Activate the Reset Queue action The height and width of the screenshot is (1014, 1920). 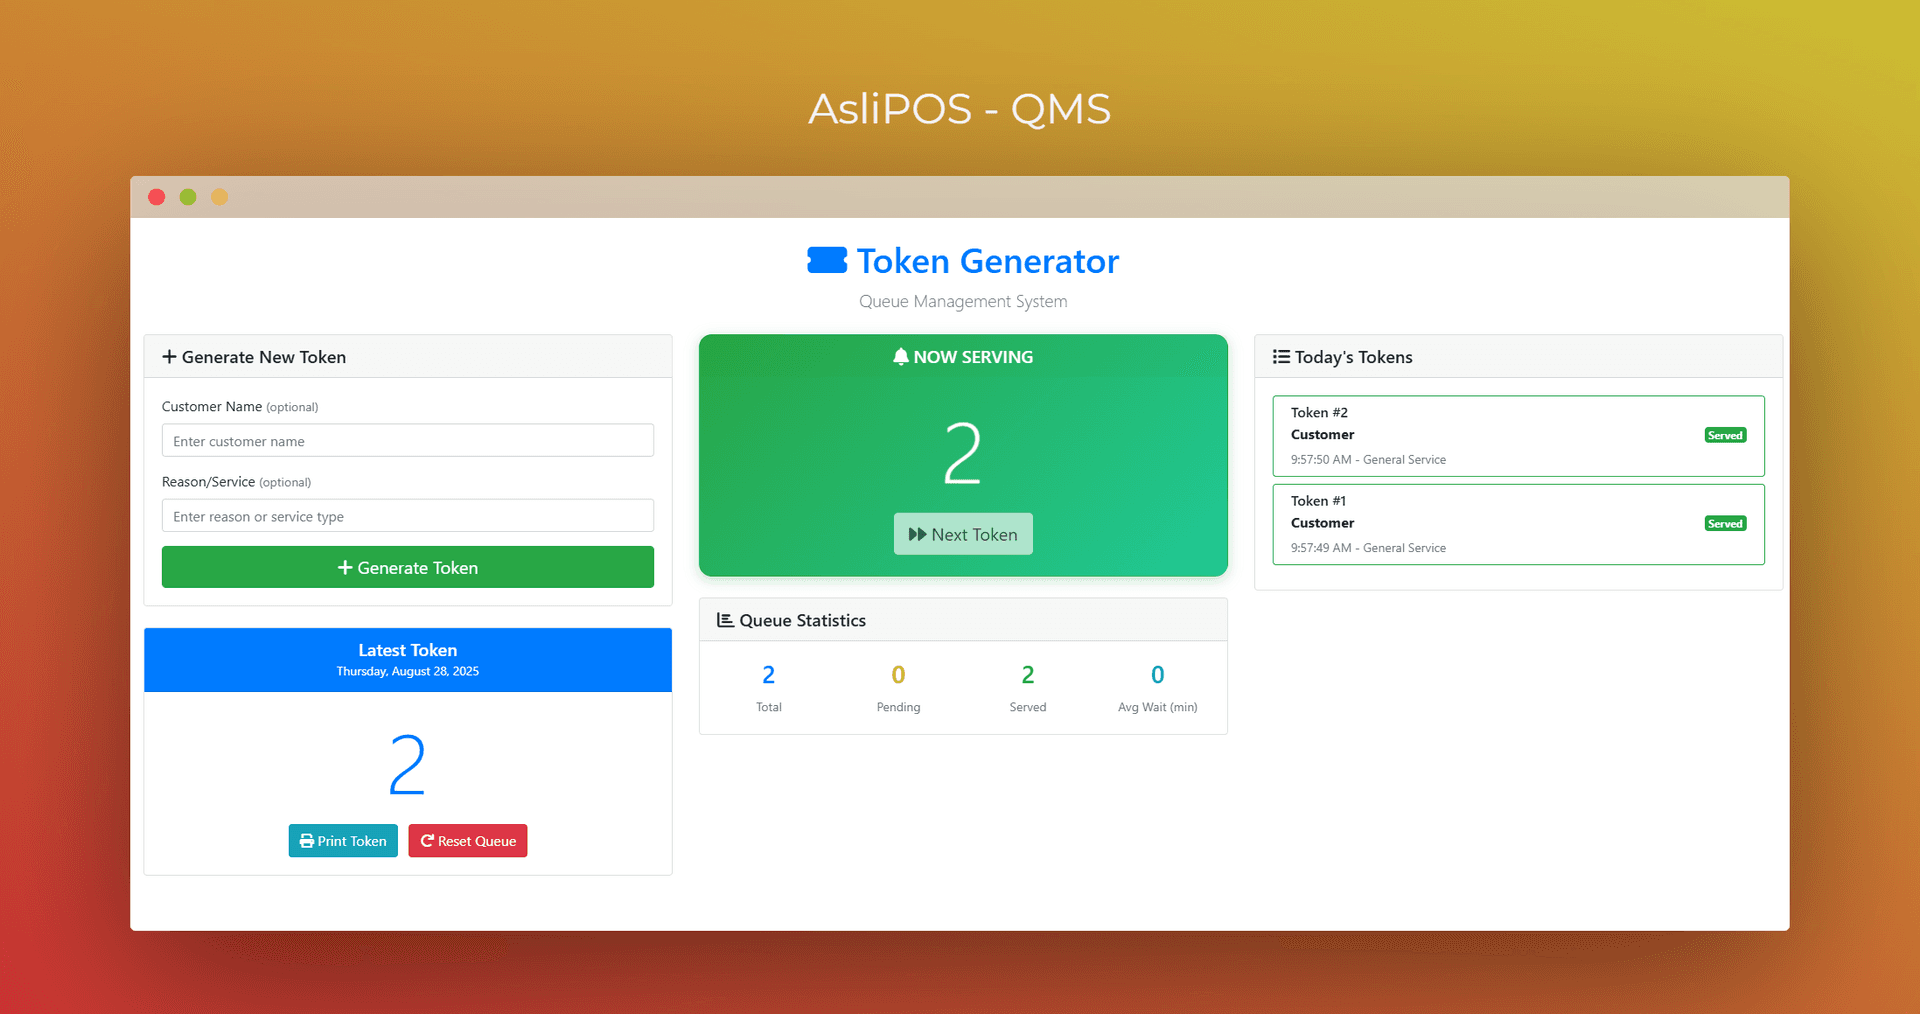[x=467, y=841]
